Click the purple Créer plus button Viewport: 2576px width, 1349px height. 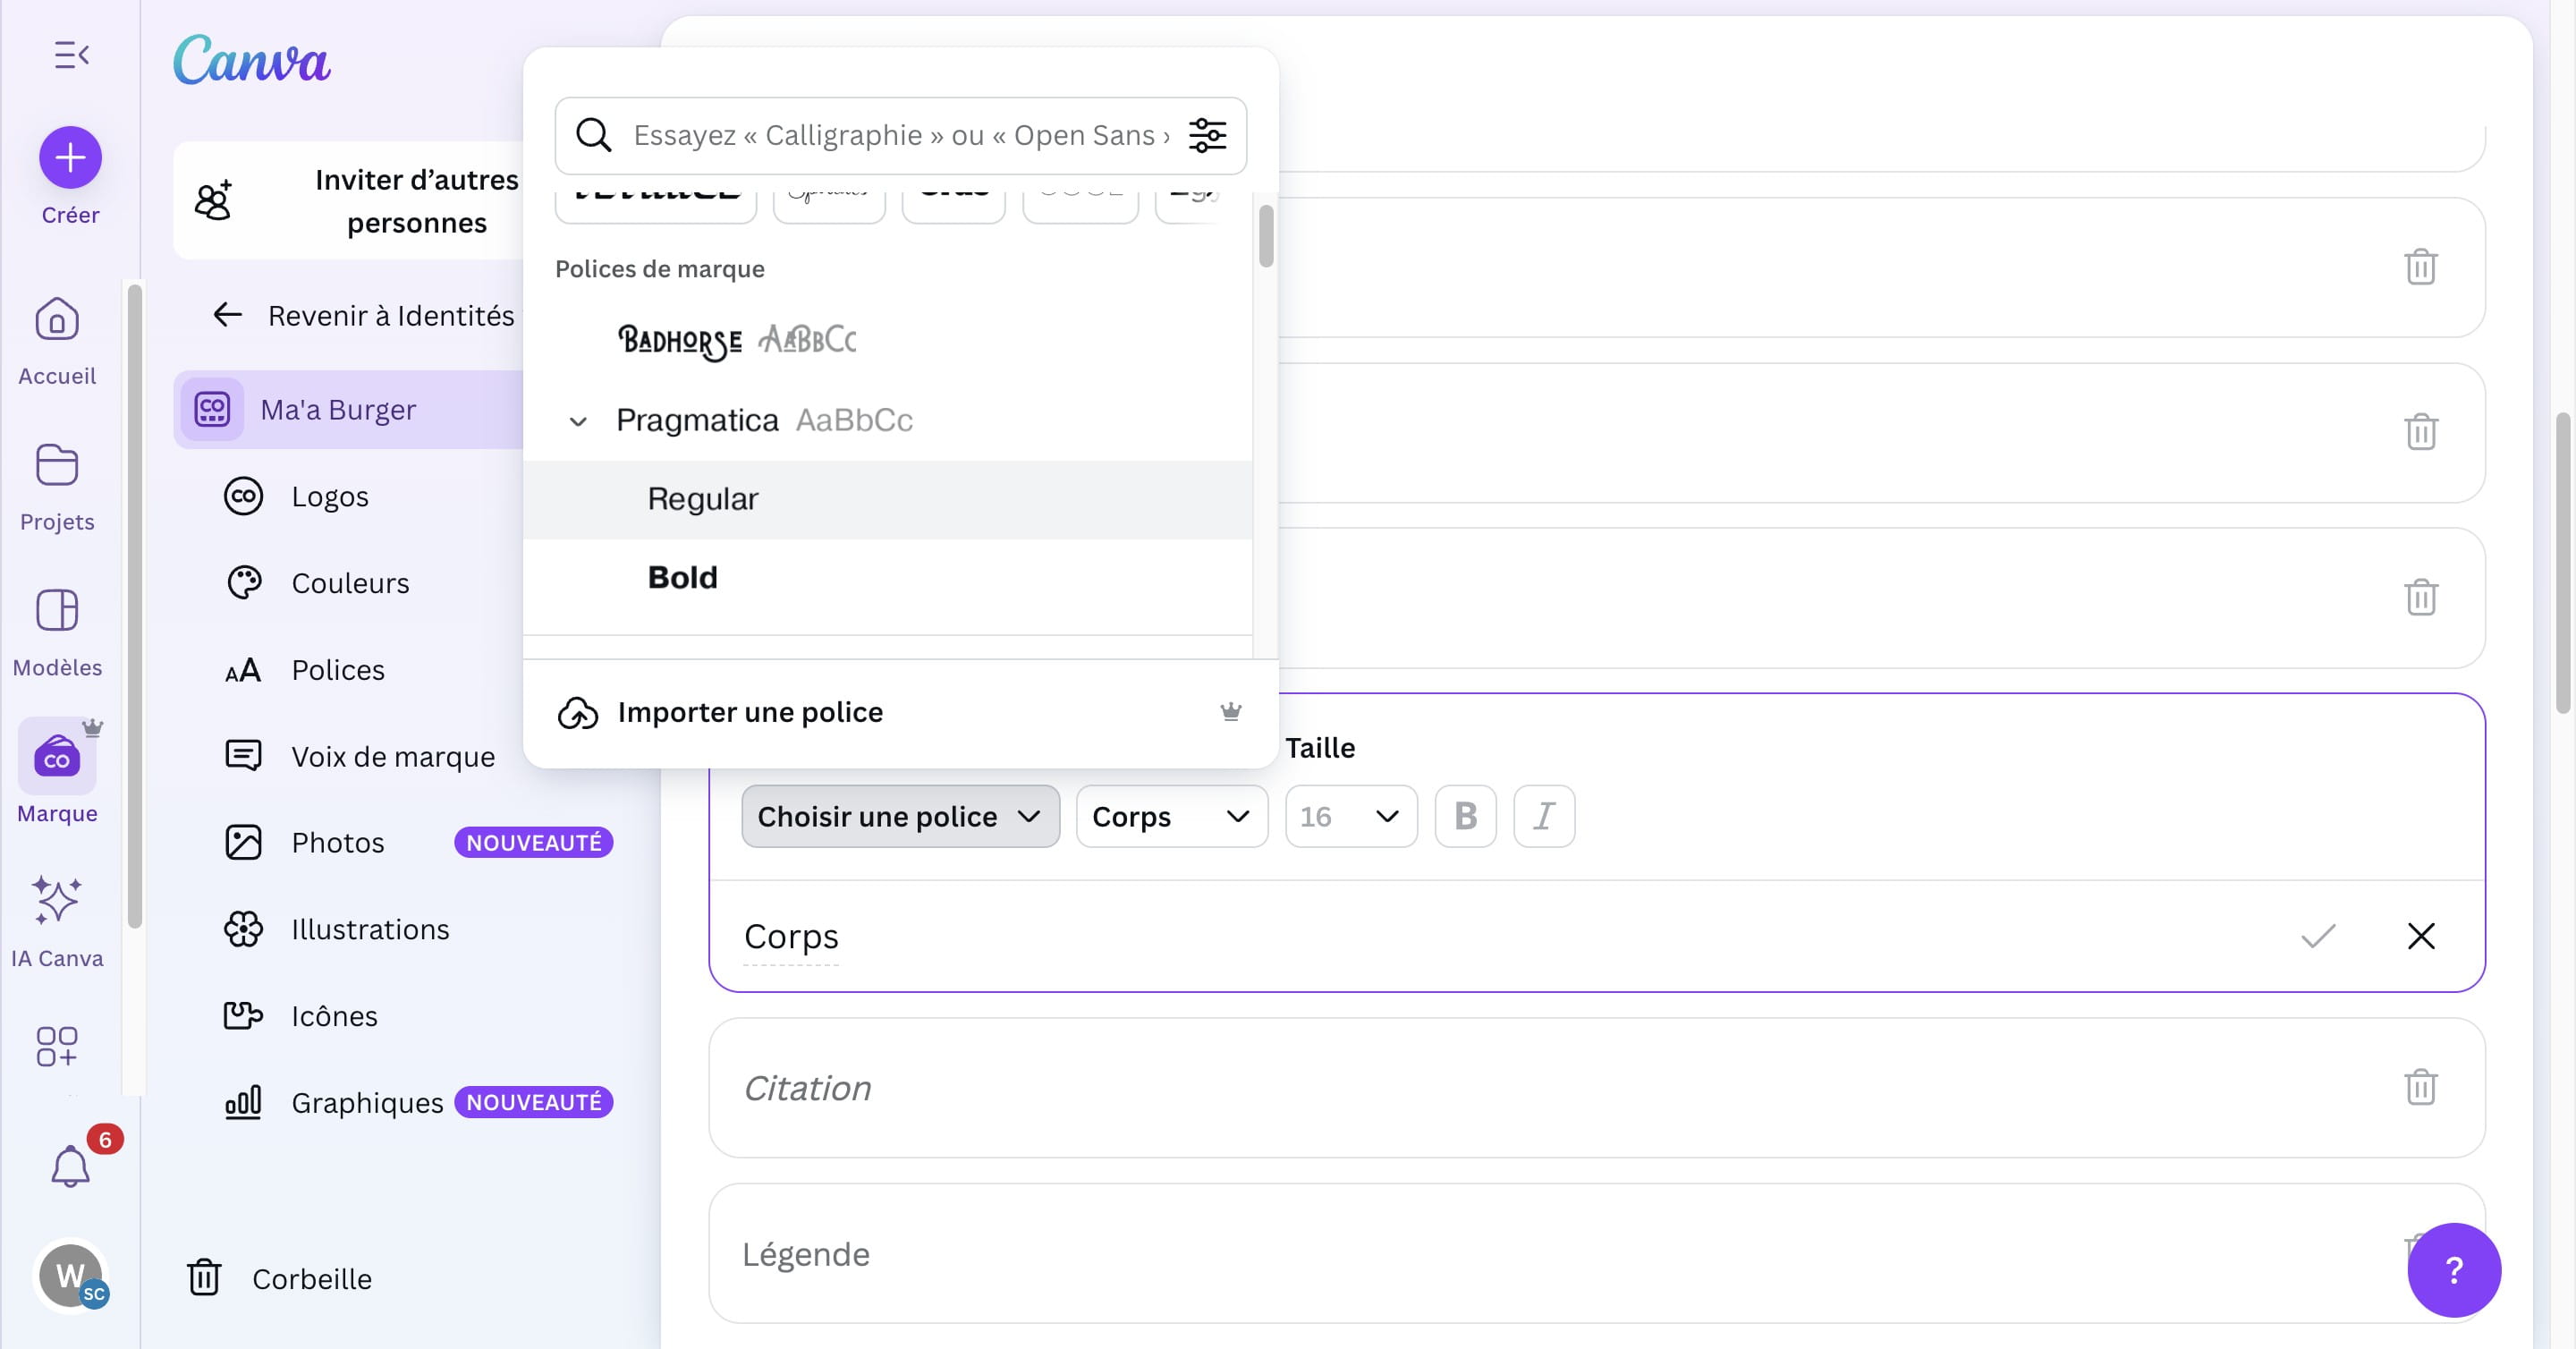pyautogui.click(x=70, y=157)
